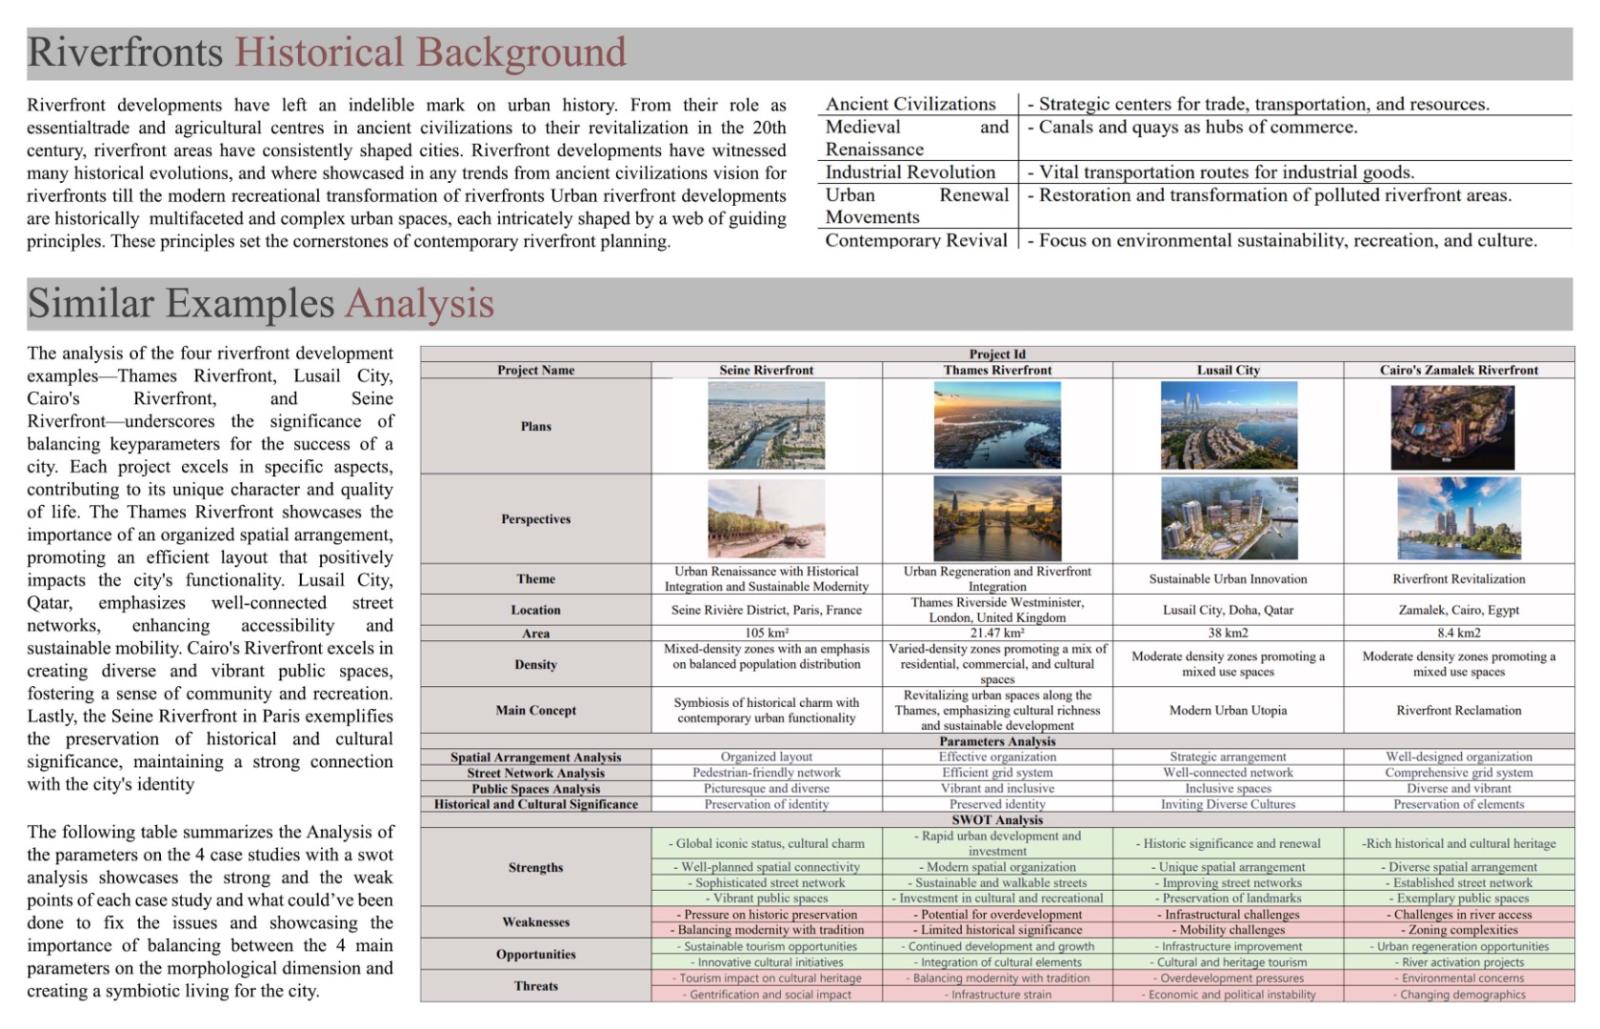Click the Seine Riverfront plan aerial image

click(x=766, y=426)
